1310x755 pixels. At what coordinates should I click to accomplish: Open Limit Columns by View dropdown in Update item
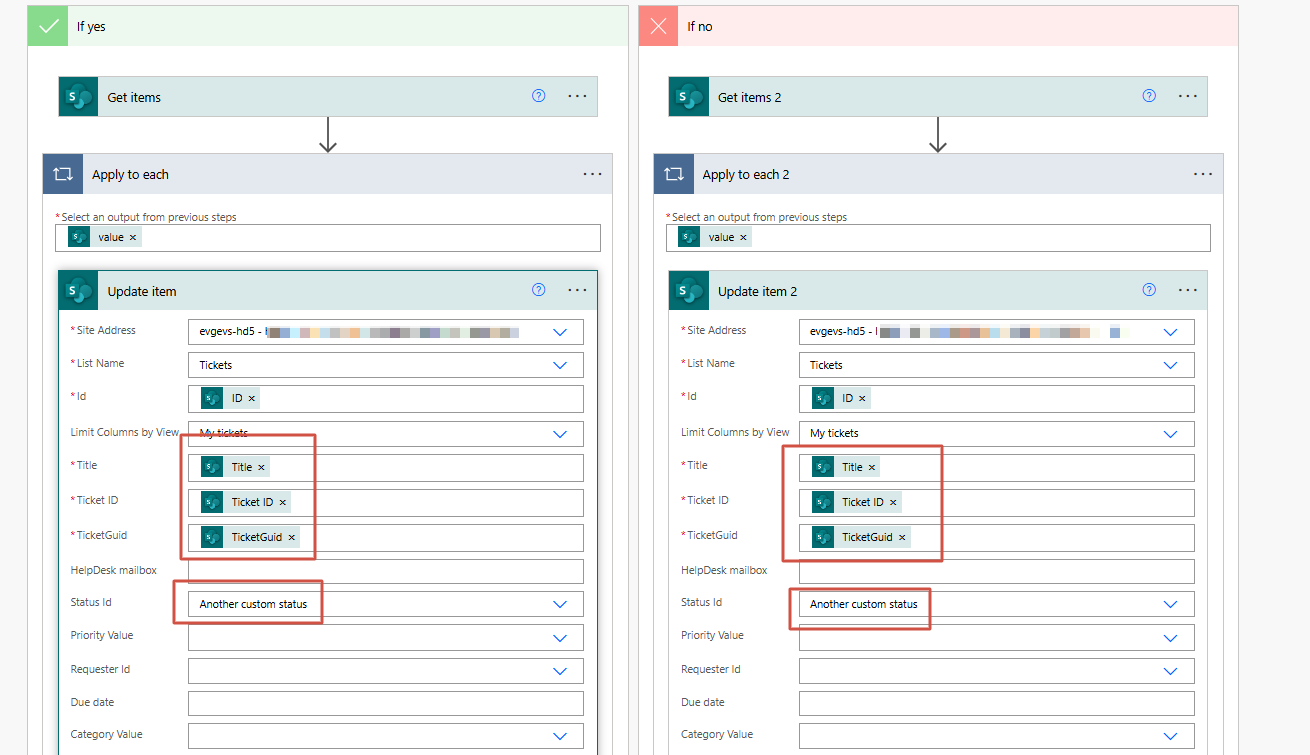(x=560, y=433)
